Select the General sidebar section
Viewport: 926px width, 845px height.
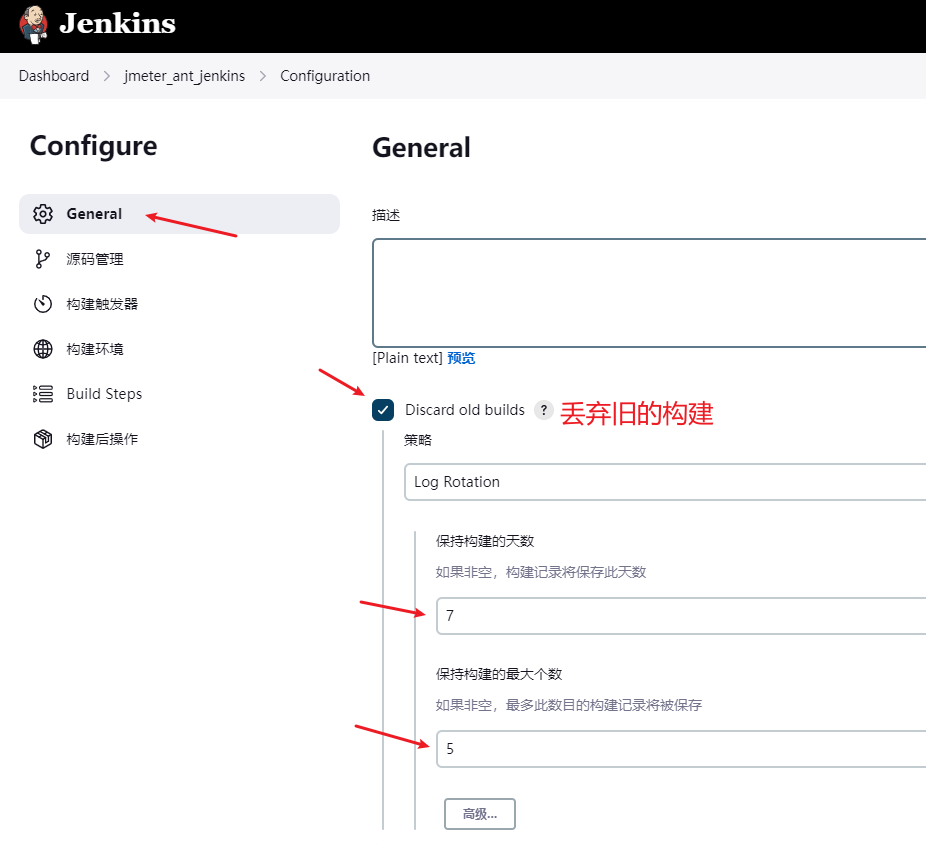[180, 214]
